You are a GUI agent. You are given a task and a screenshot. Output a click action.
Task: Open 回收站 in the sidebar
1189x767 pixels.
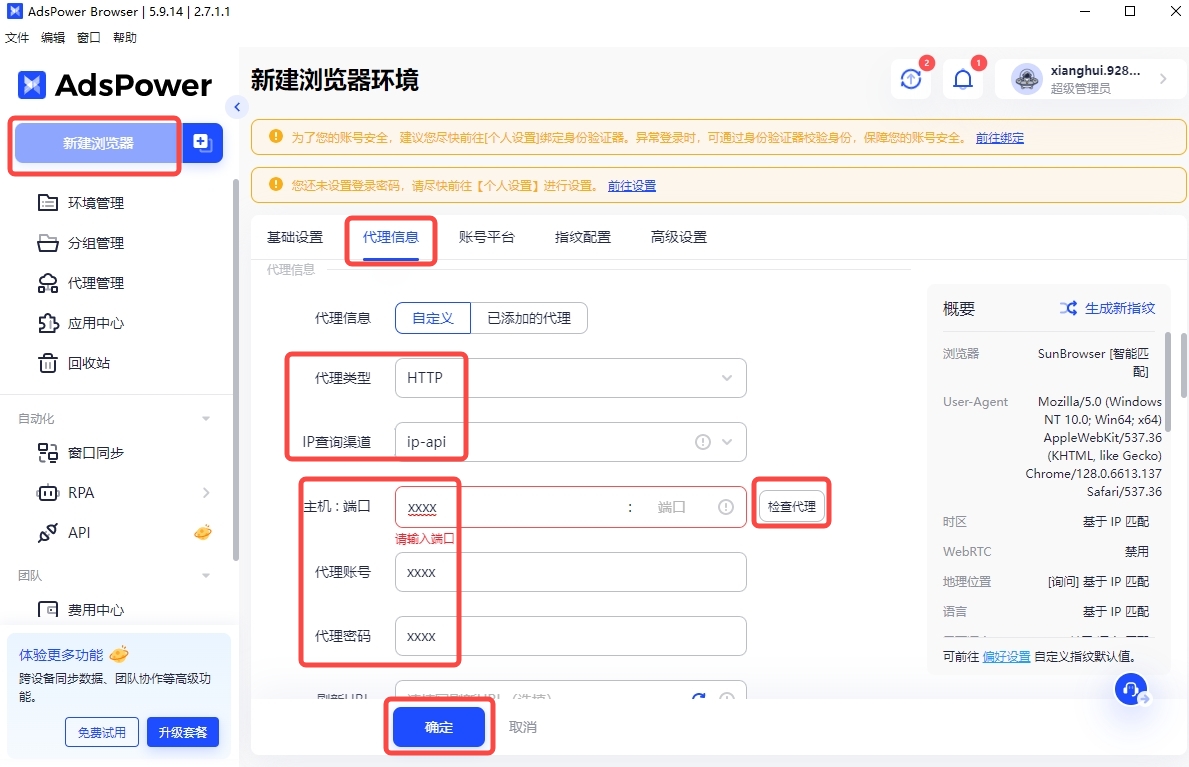74,363
